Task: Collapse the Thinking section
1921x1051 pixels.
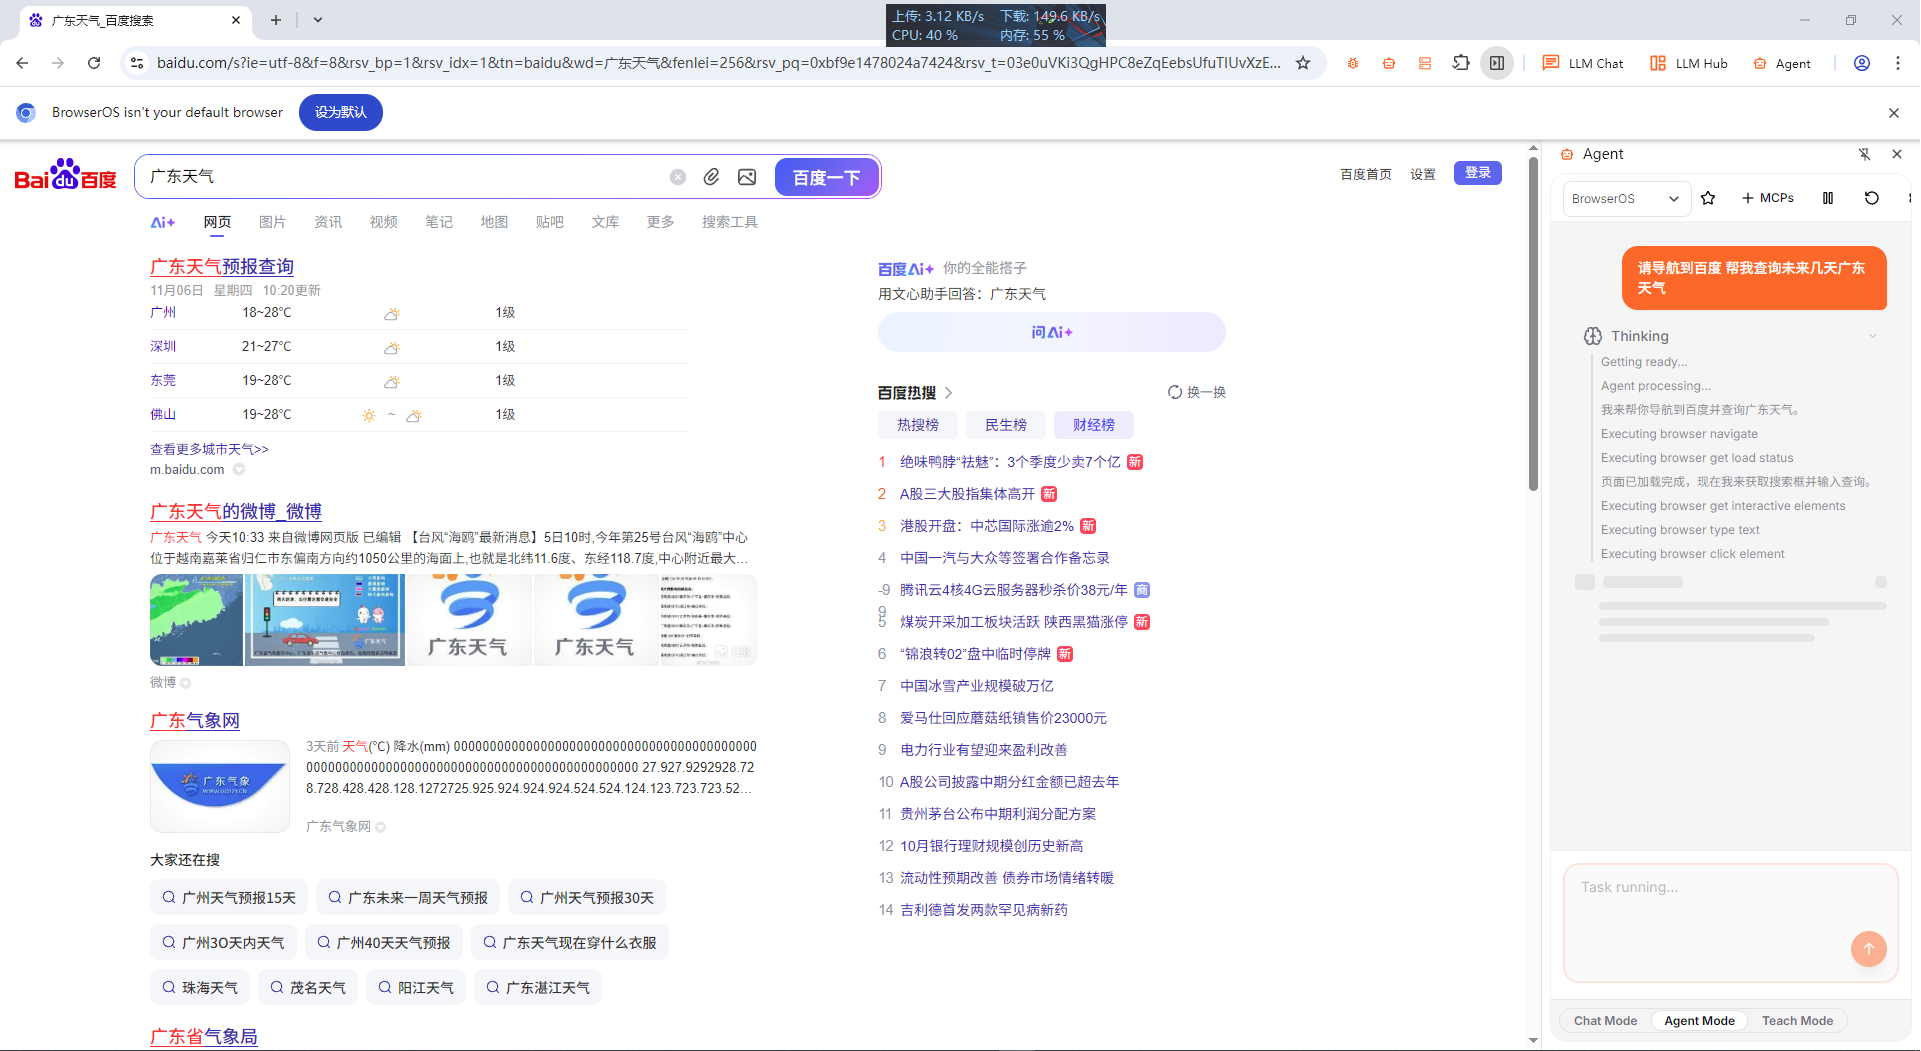Action: (1873, 336)
